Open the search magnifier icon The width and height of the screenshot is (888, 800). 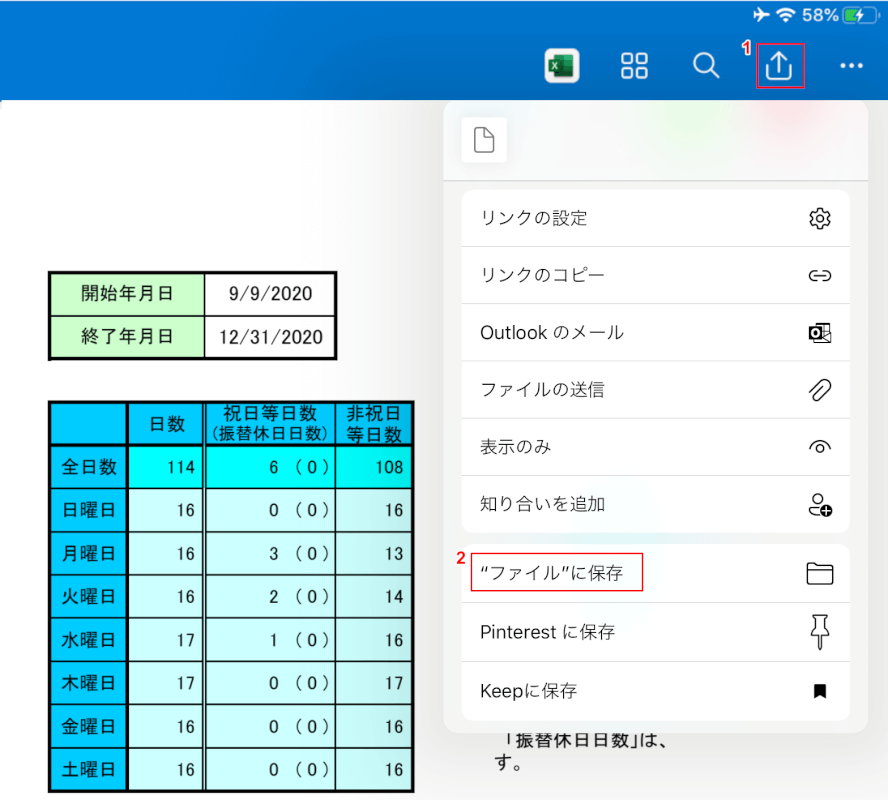pos(706,66)
